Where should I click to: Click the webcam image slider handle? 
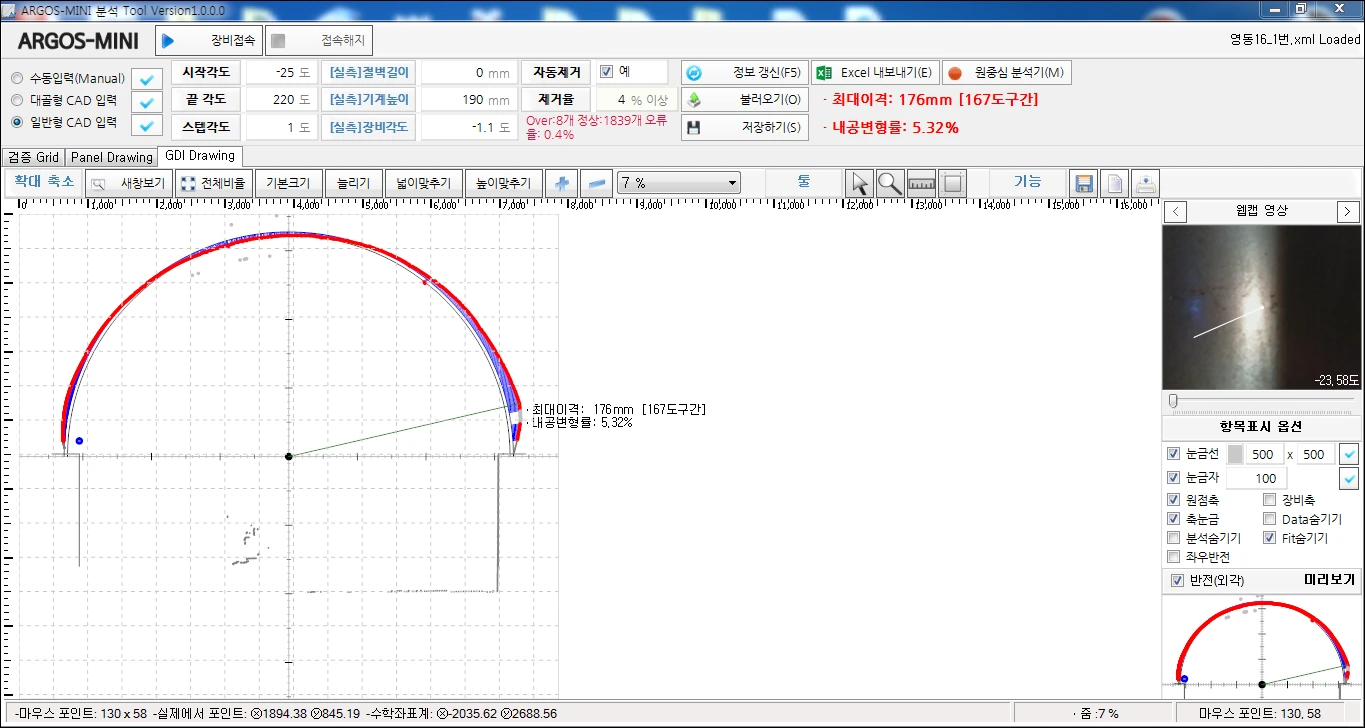(x=1173, y=401)
